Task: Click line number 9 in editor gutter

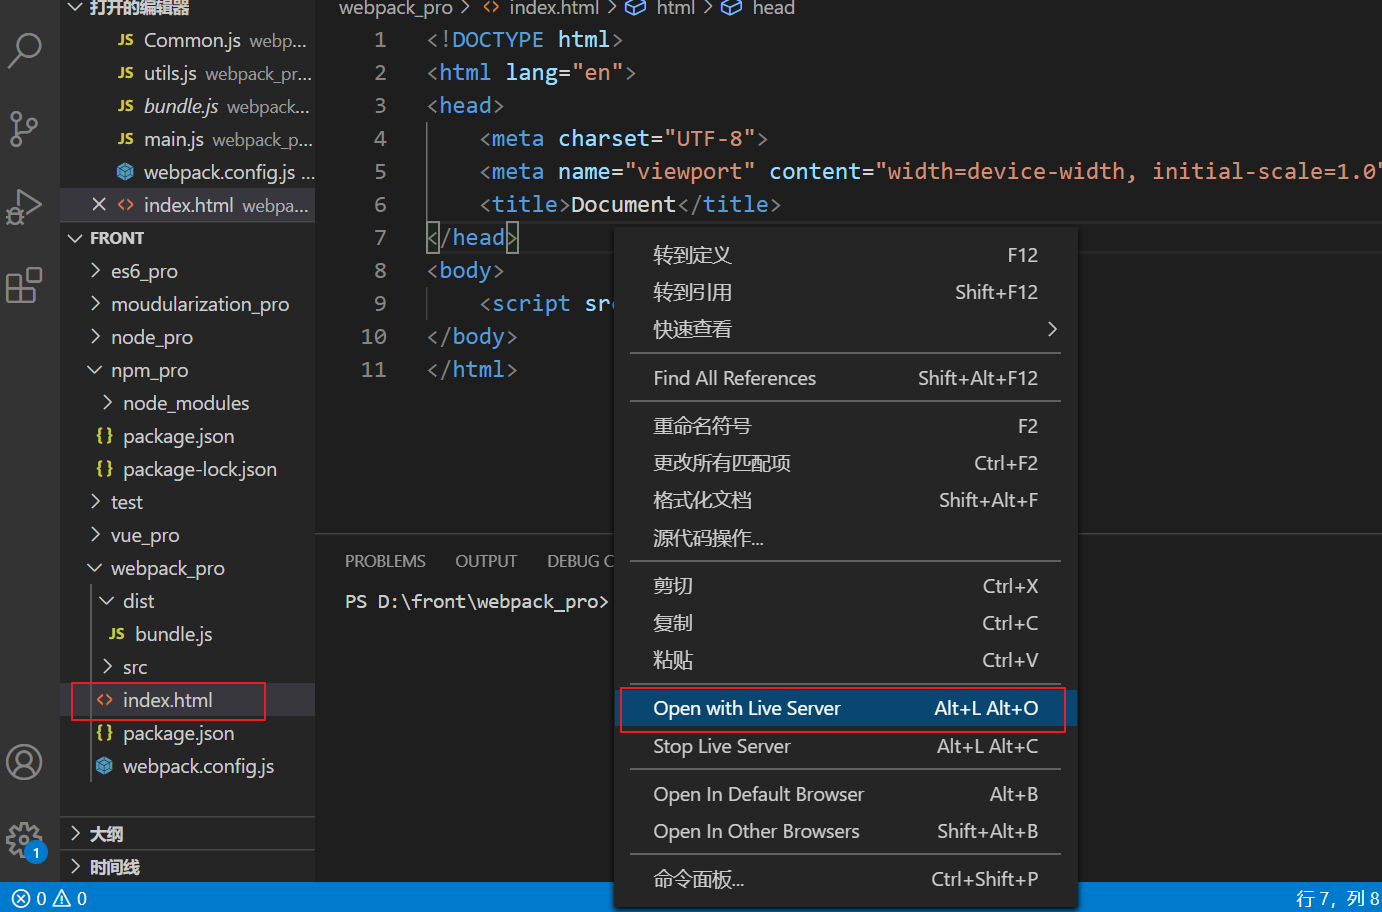Action: click(380, 303)
